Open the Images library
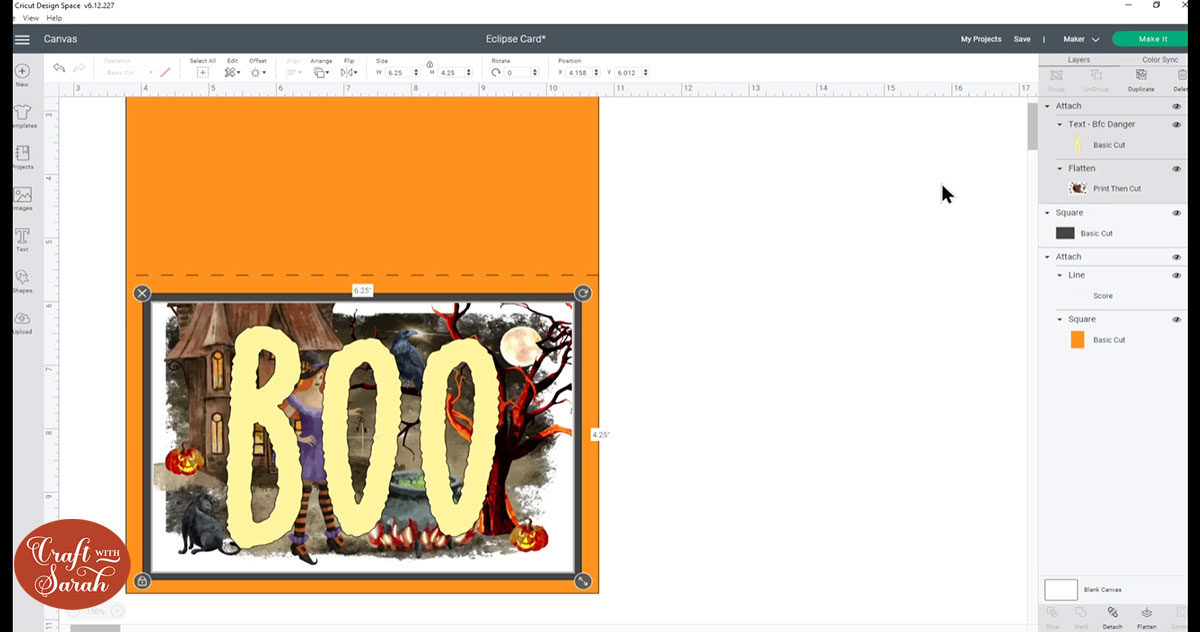The height and width of the screenshot is (632, 1200). coord(22,197)
